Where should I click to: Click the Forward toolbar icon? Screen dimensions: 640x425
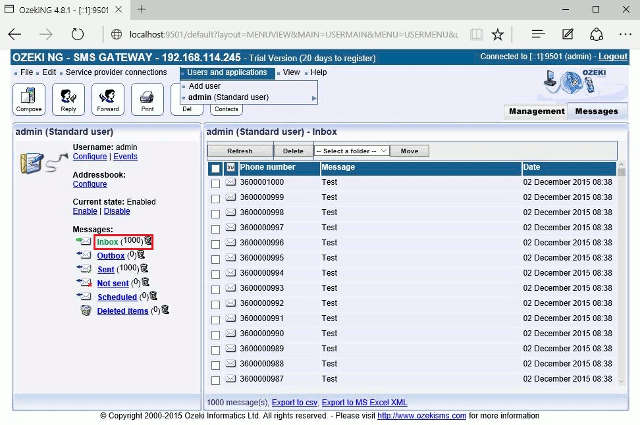pyautogui.click(x=108, y=99)
